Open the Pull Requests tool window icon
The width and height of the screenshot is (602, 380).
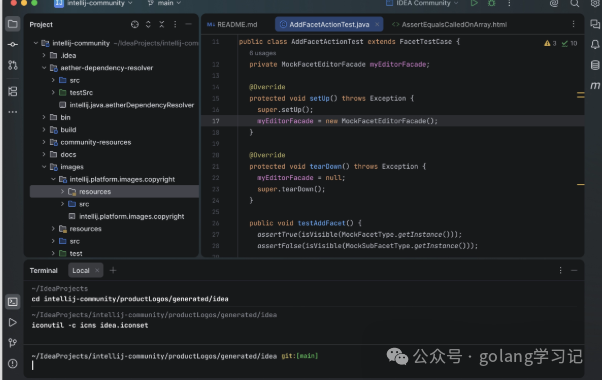(x=12, y=65)
